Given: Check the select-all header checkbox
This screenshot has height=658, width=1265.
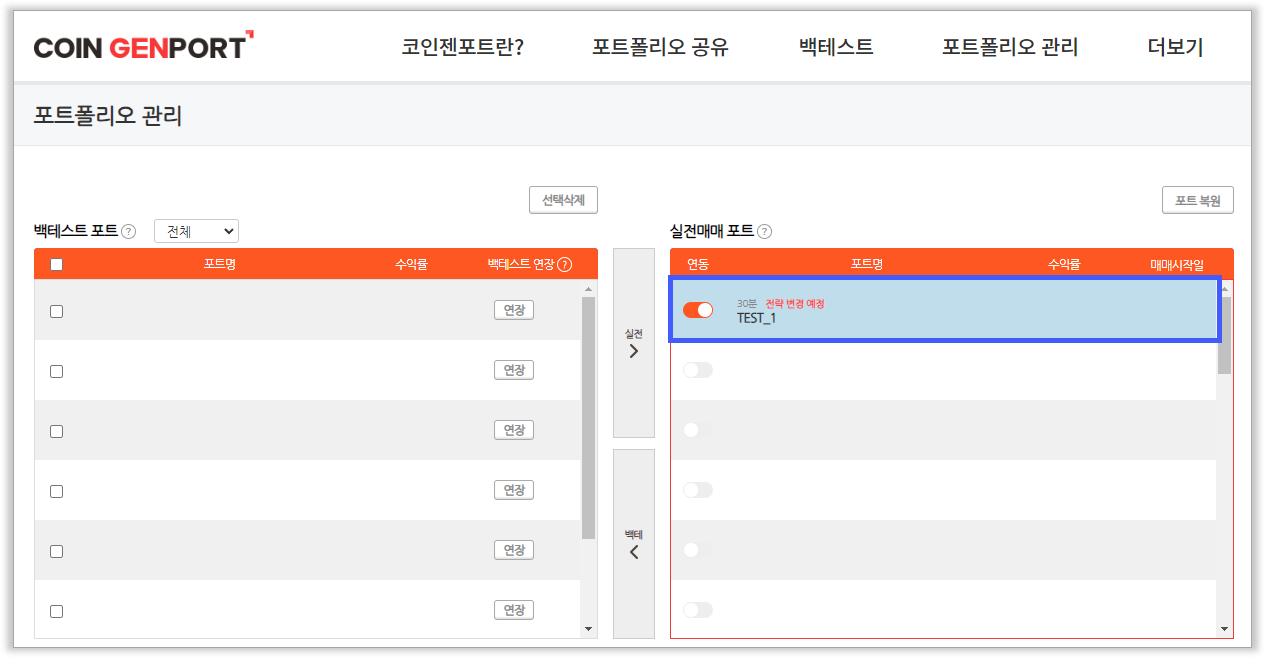Looking at the screenshot, I should (x=56, y=265).
